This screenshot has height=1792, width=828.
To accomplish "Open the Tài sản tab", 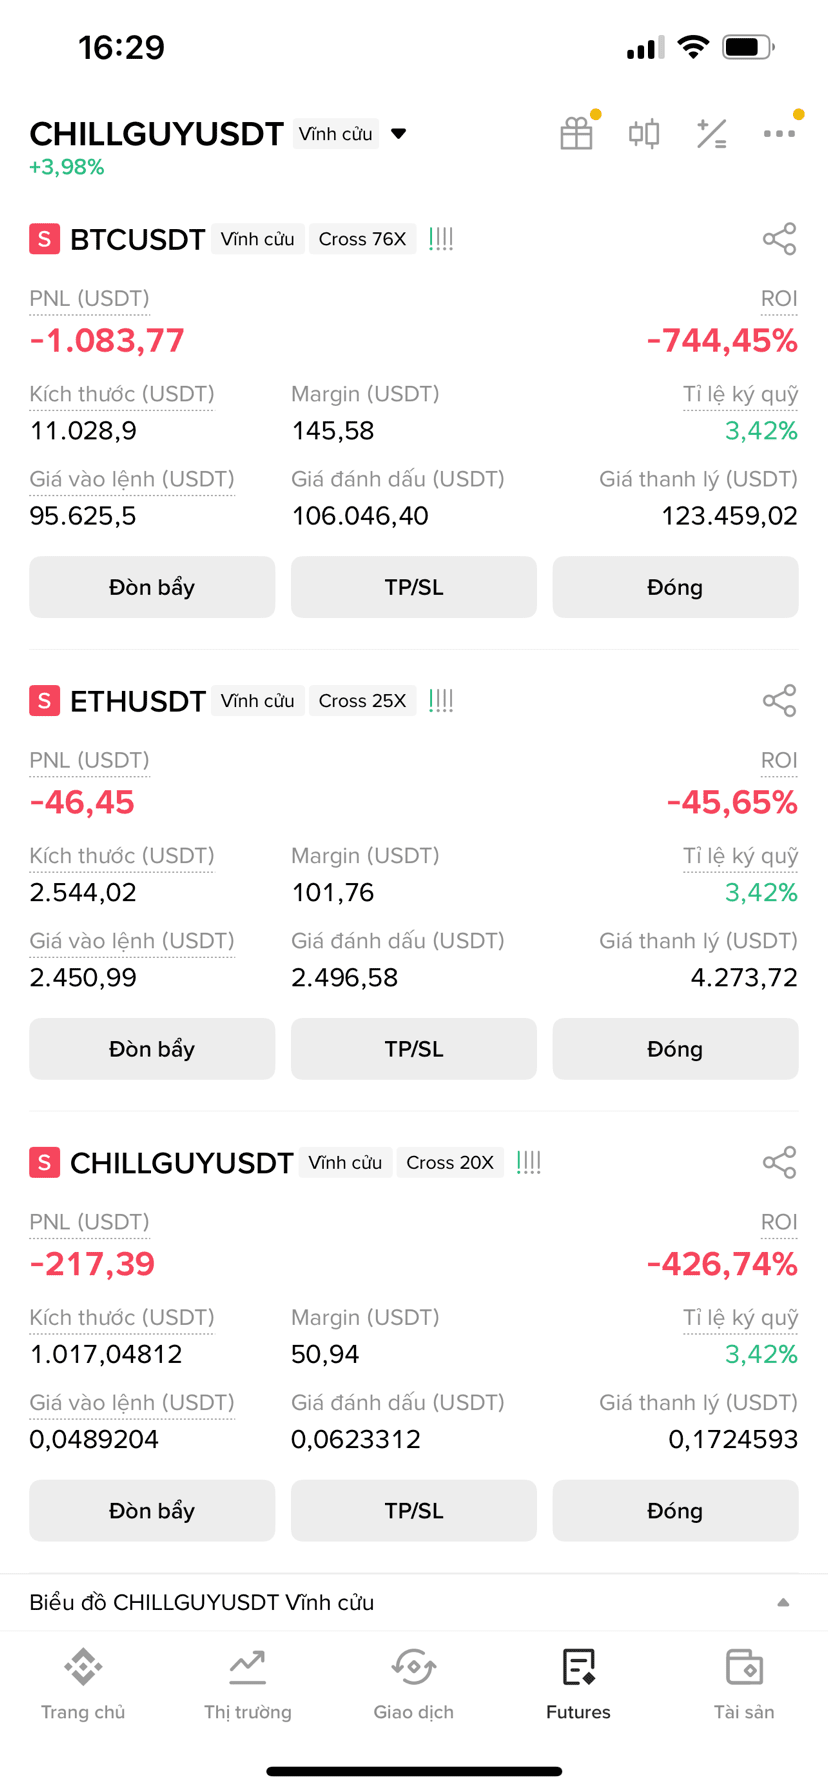I will tap(744, 1684).
